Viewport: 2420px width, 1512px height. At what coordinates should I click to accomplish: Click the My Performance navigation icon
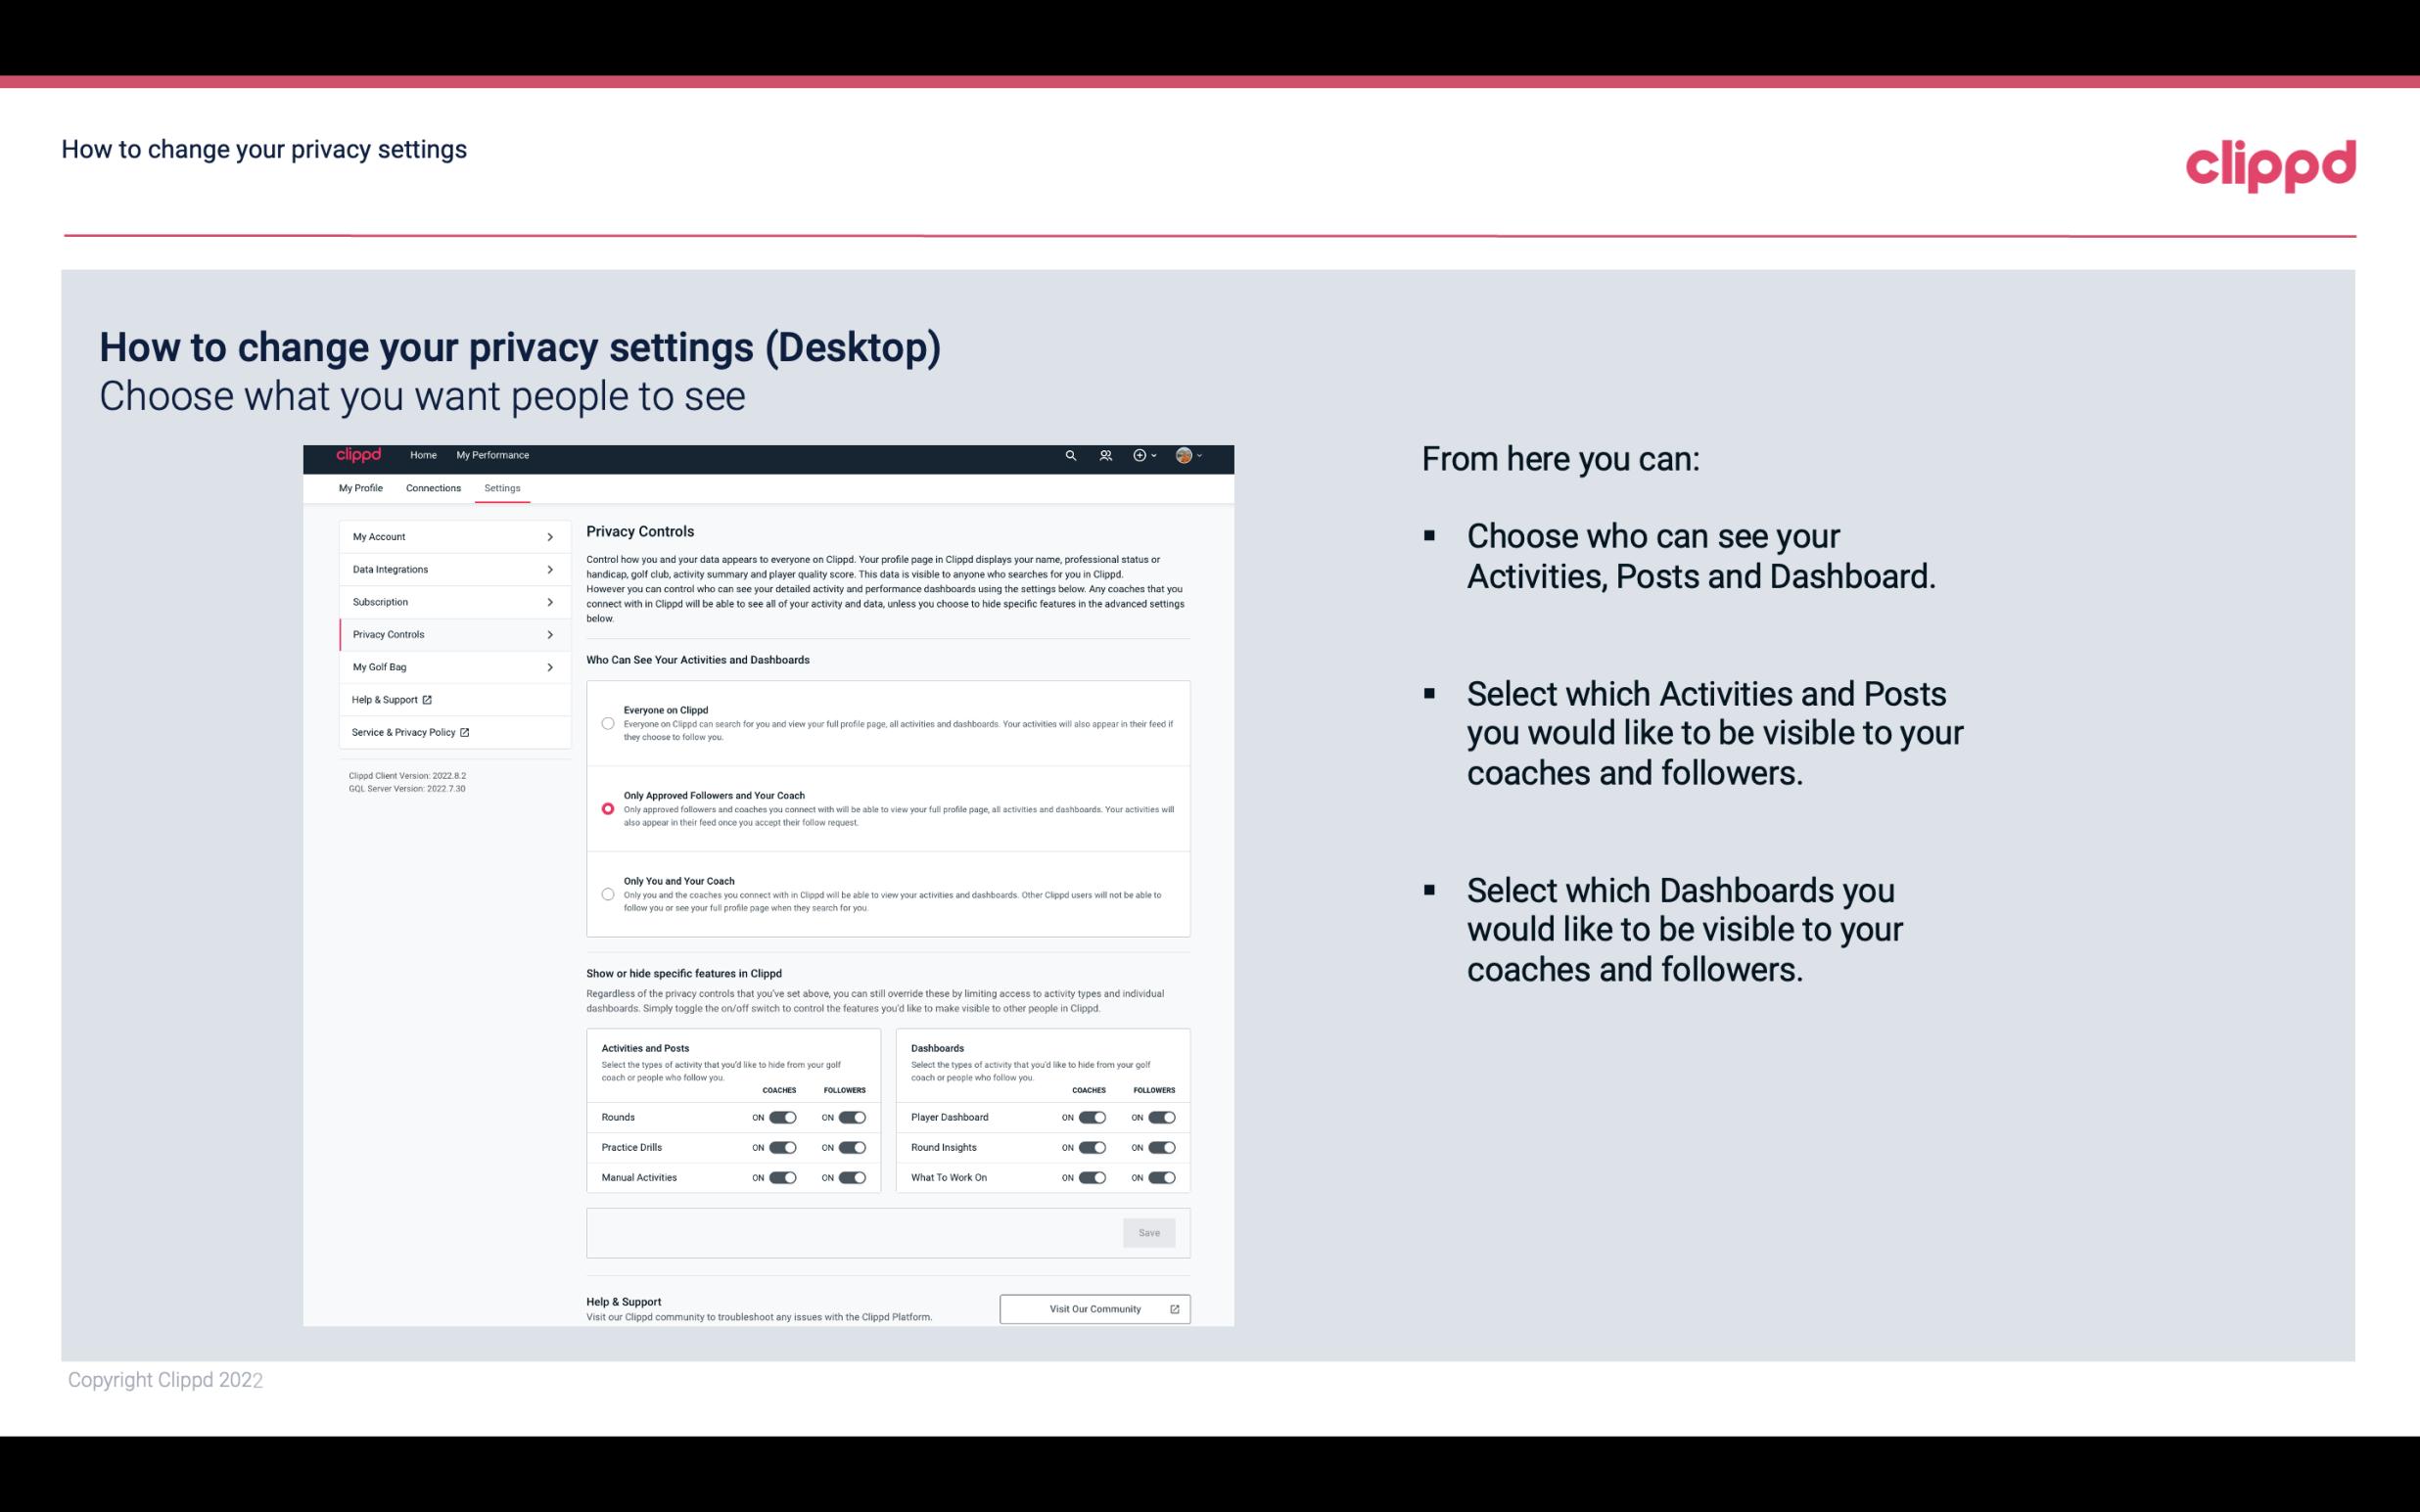coord(491,455)
